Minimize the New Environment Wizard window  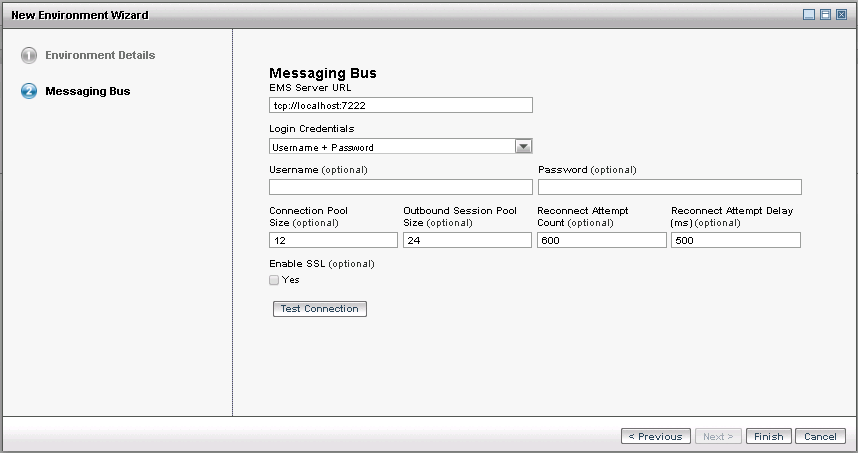[809, 15]
